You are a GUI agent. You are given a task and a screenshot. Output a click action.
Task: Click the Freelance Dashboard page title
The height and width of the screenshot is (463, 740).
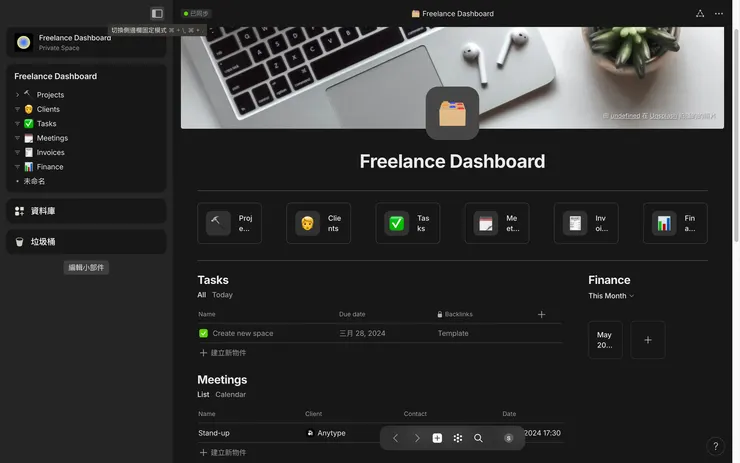tap(452, 161)
